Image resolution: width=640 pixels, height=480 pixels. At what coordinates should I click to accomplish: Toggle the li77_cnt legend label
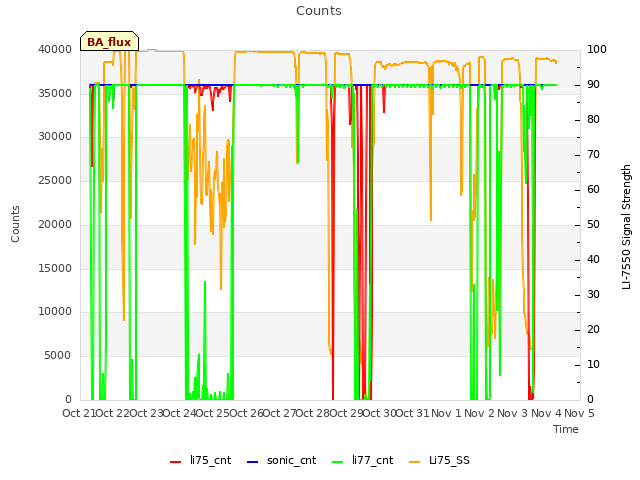pos(373,460)
